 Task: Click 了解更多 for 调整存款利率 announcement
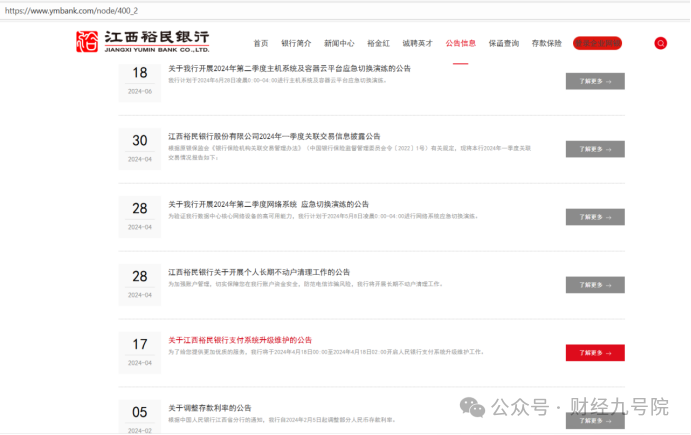[595, 421]
